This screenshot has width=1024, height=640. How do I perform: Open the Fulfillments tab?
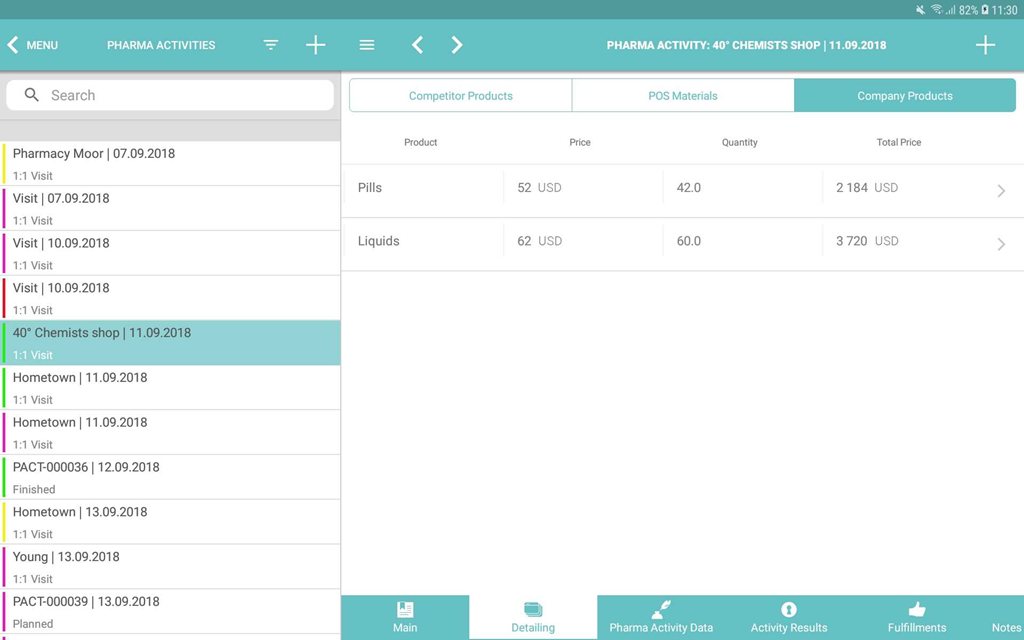916,617
